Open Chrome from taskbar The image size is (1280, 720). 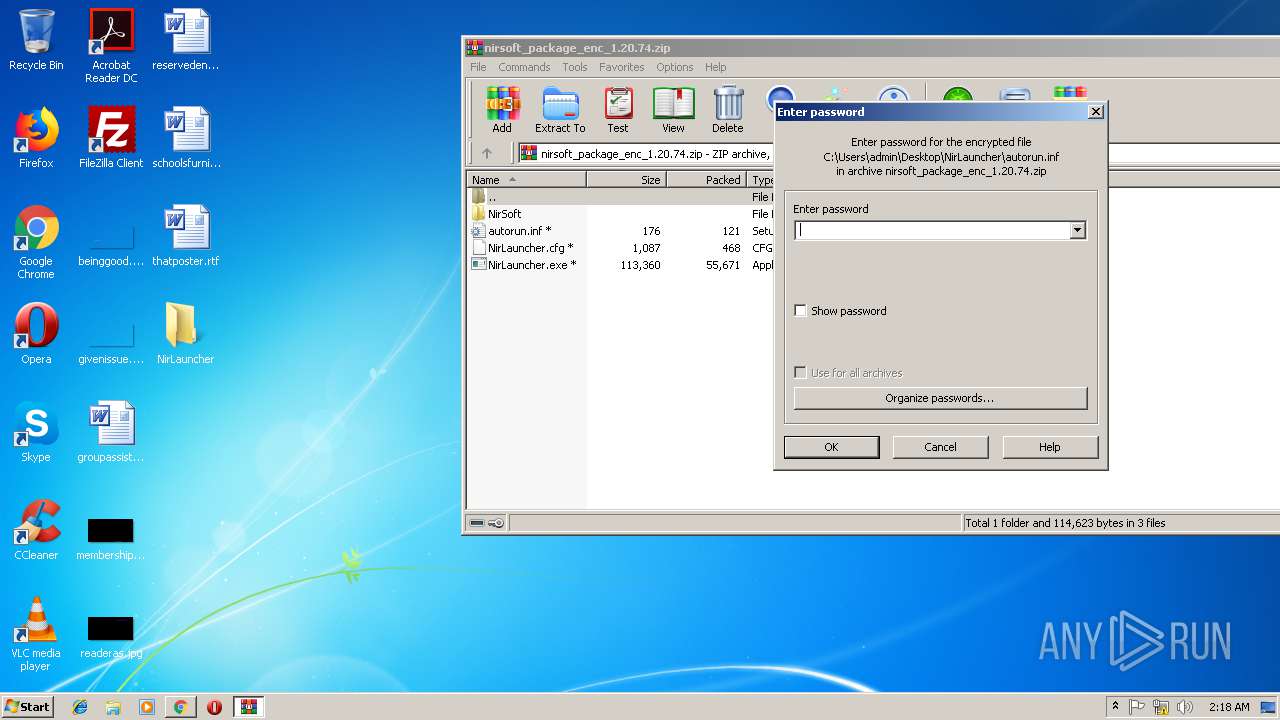(x=180, y=707)
